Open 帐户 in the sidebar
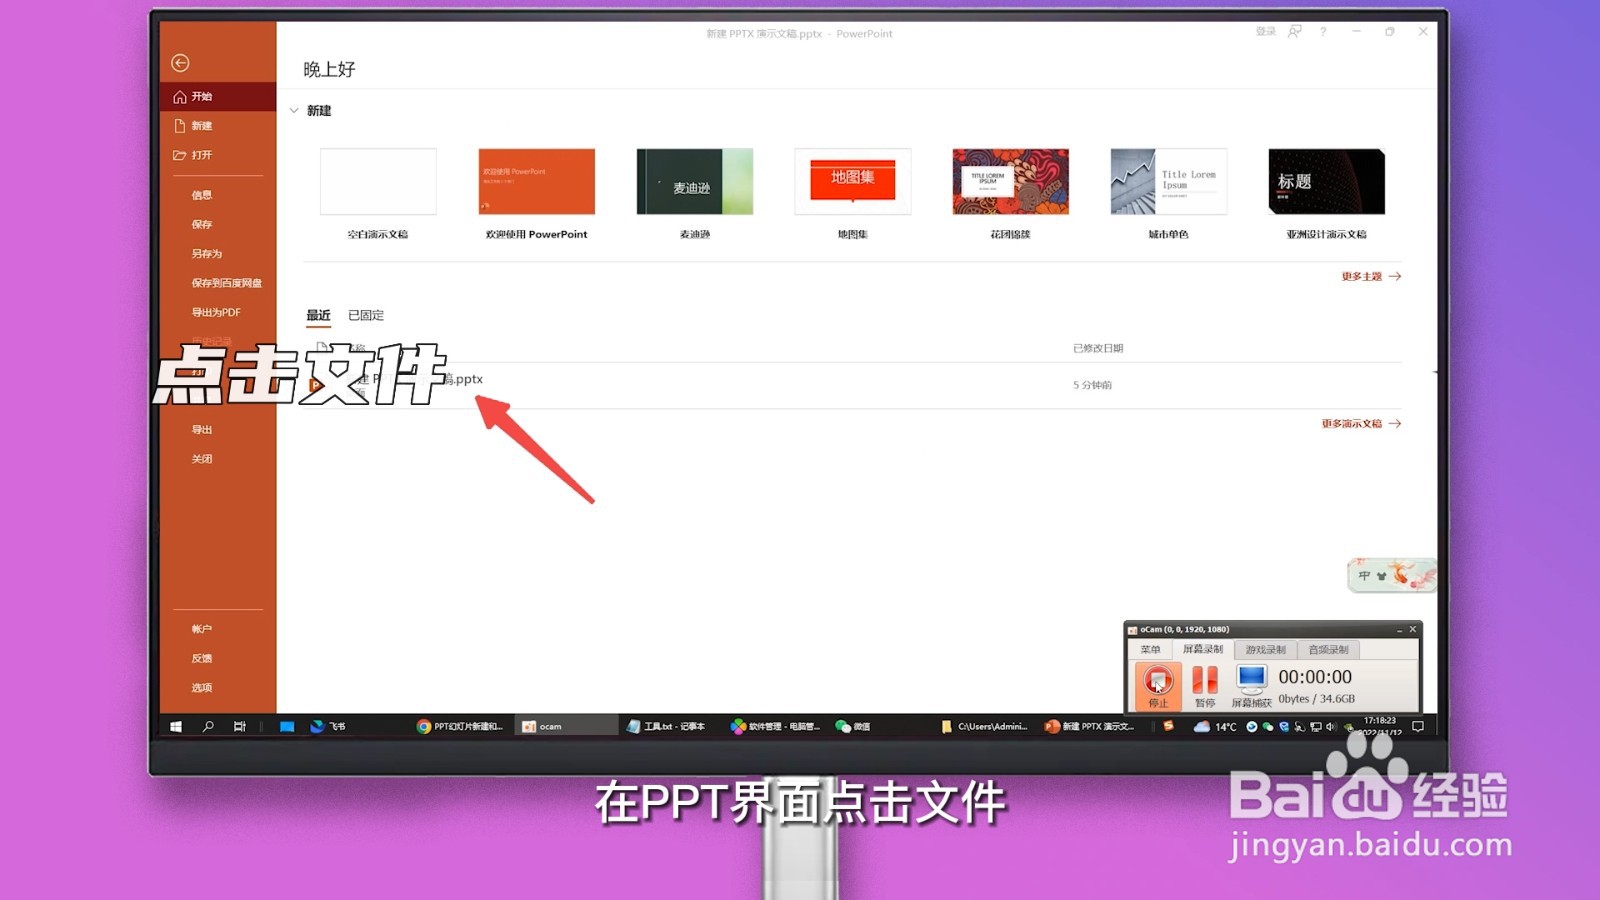The height and width of the screenshot is (900, 1600). point(202,629)
